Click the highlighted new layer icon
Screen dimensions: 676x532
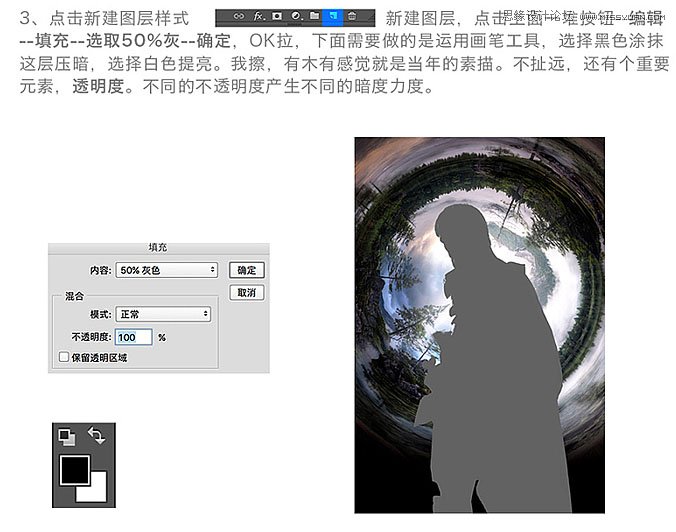tap(333, 16)
